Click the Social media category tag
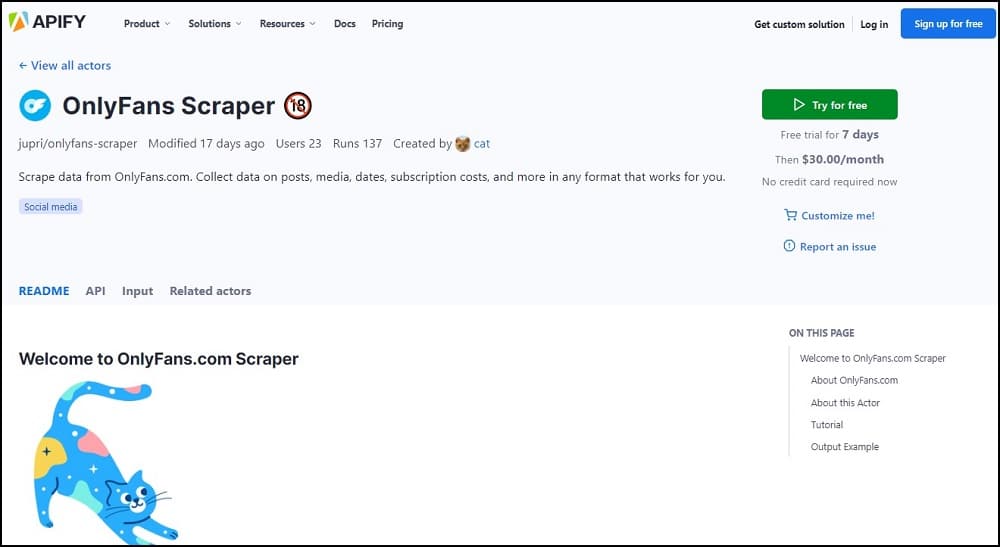Viewport: 1000px width, 547px height. 50,207
